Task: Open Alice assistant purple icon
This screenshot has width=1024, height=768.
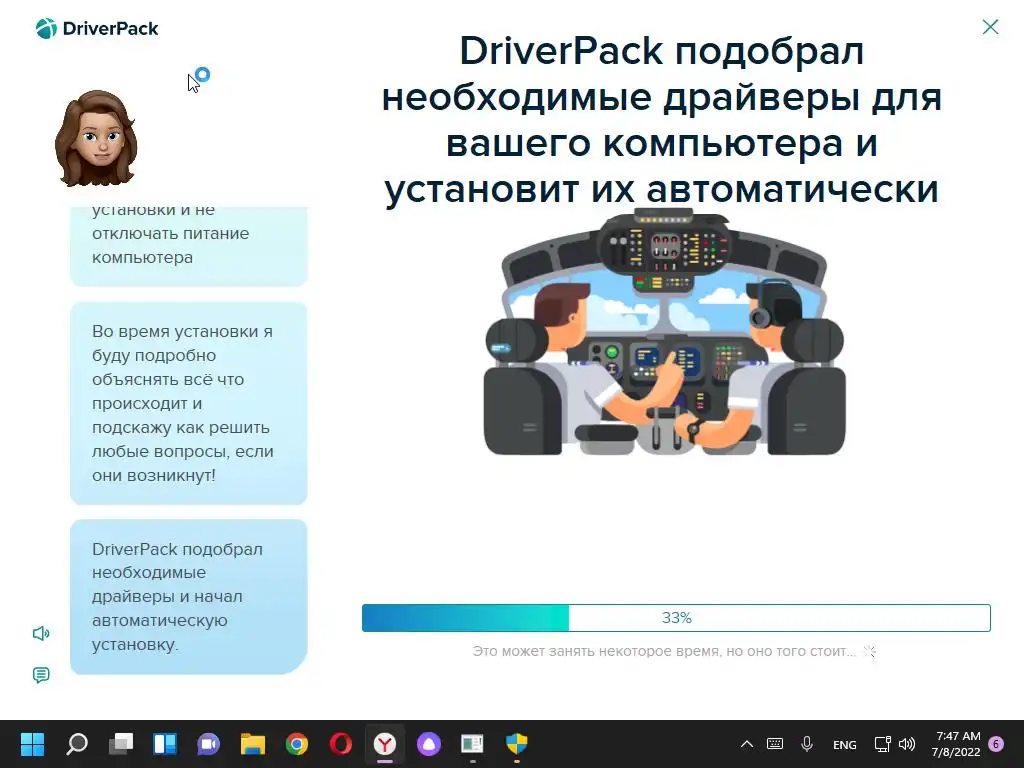Action: pos(429,744)
